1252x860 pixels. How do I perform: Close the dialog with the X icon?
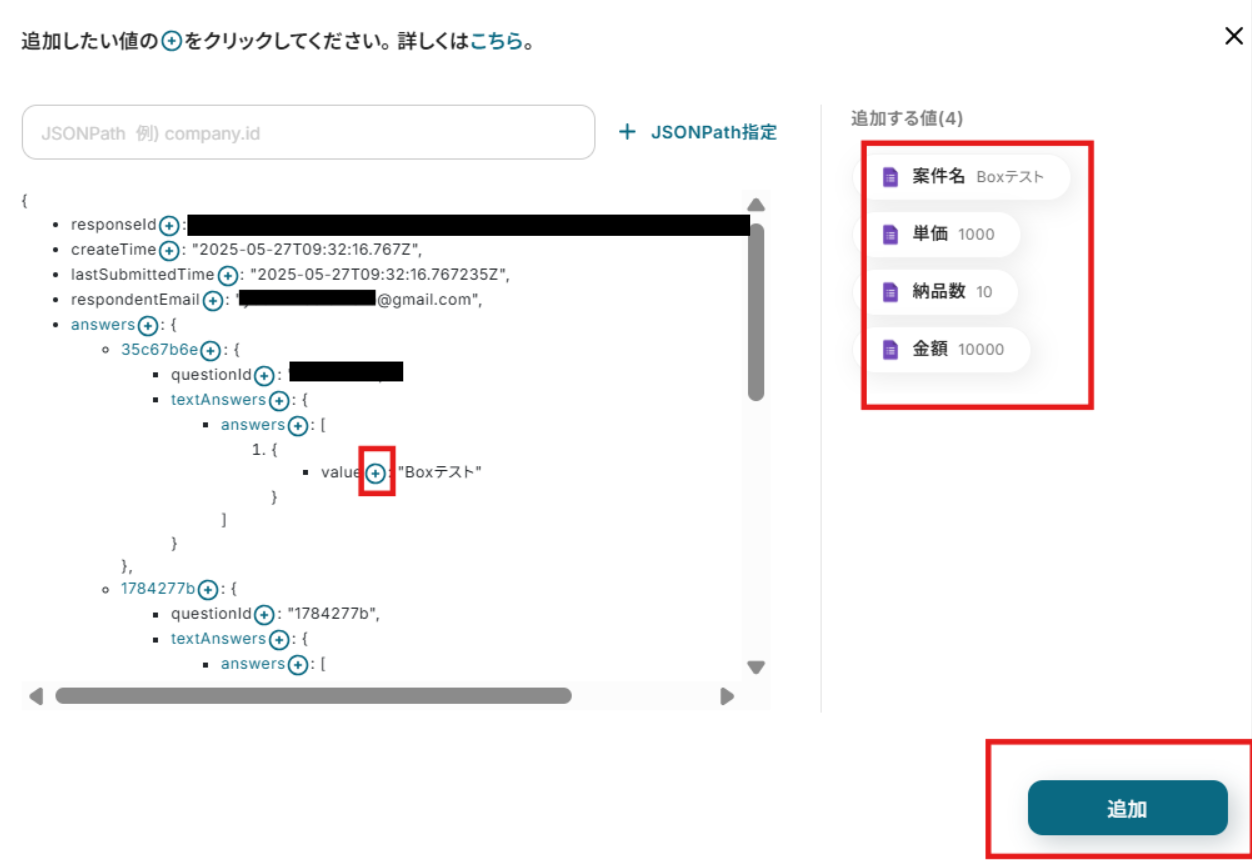(1234, 36)
